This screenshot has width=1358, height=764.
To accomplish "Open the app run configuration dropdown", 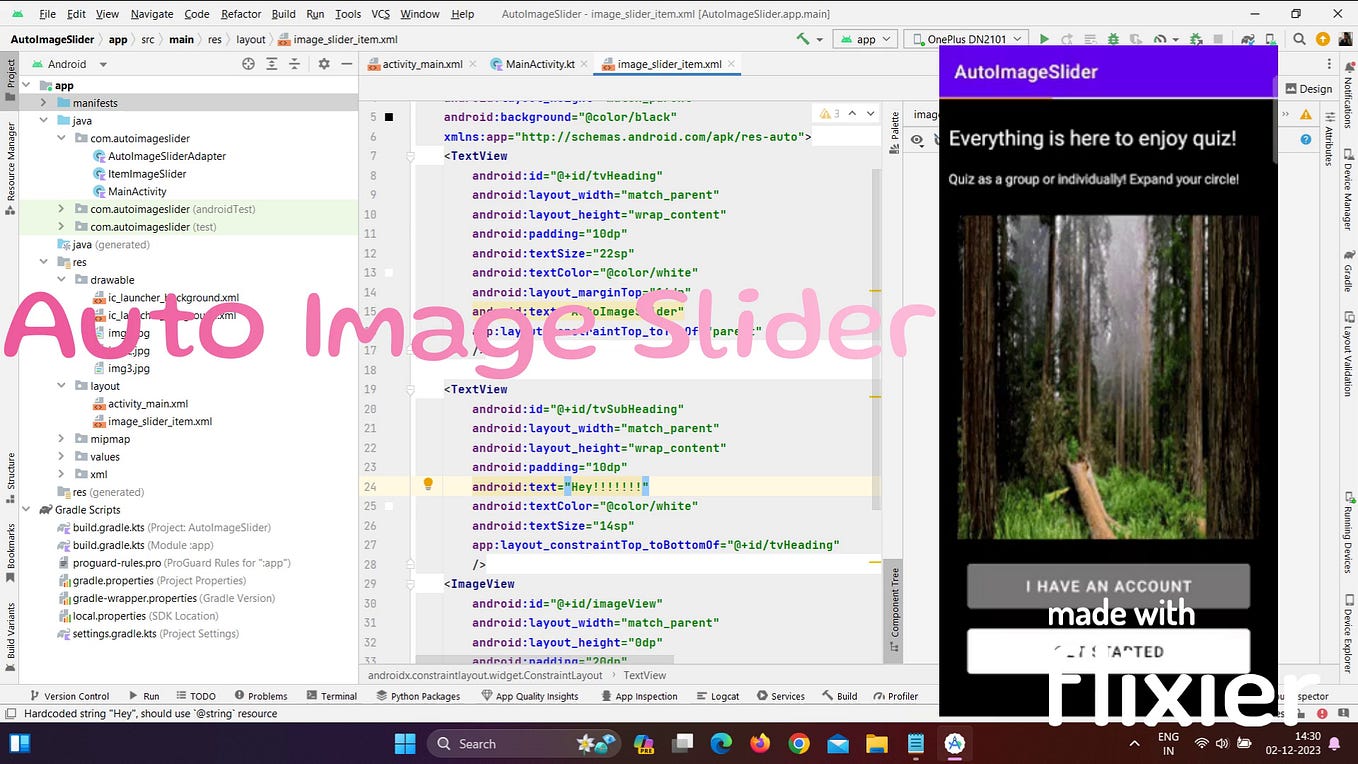I will click(864, 39).
